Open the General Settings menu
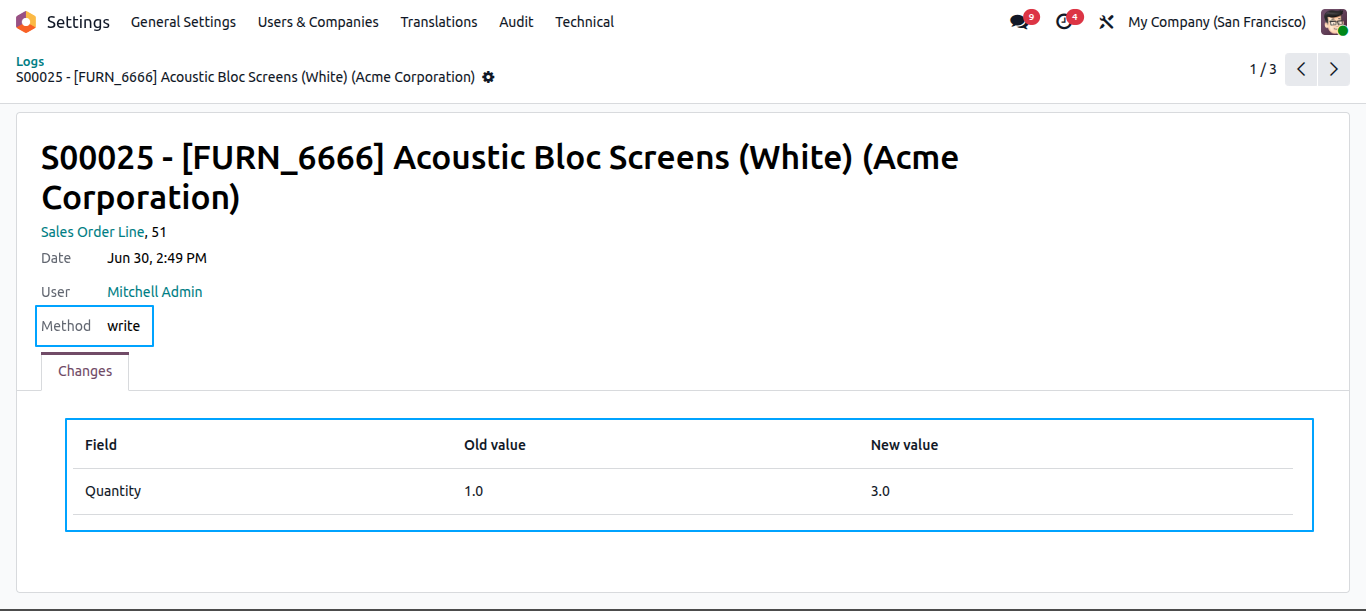Viewport: 1366px width, 611px height. pos(184,22)
